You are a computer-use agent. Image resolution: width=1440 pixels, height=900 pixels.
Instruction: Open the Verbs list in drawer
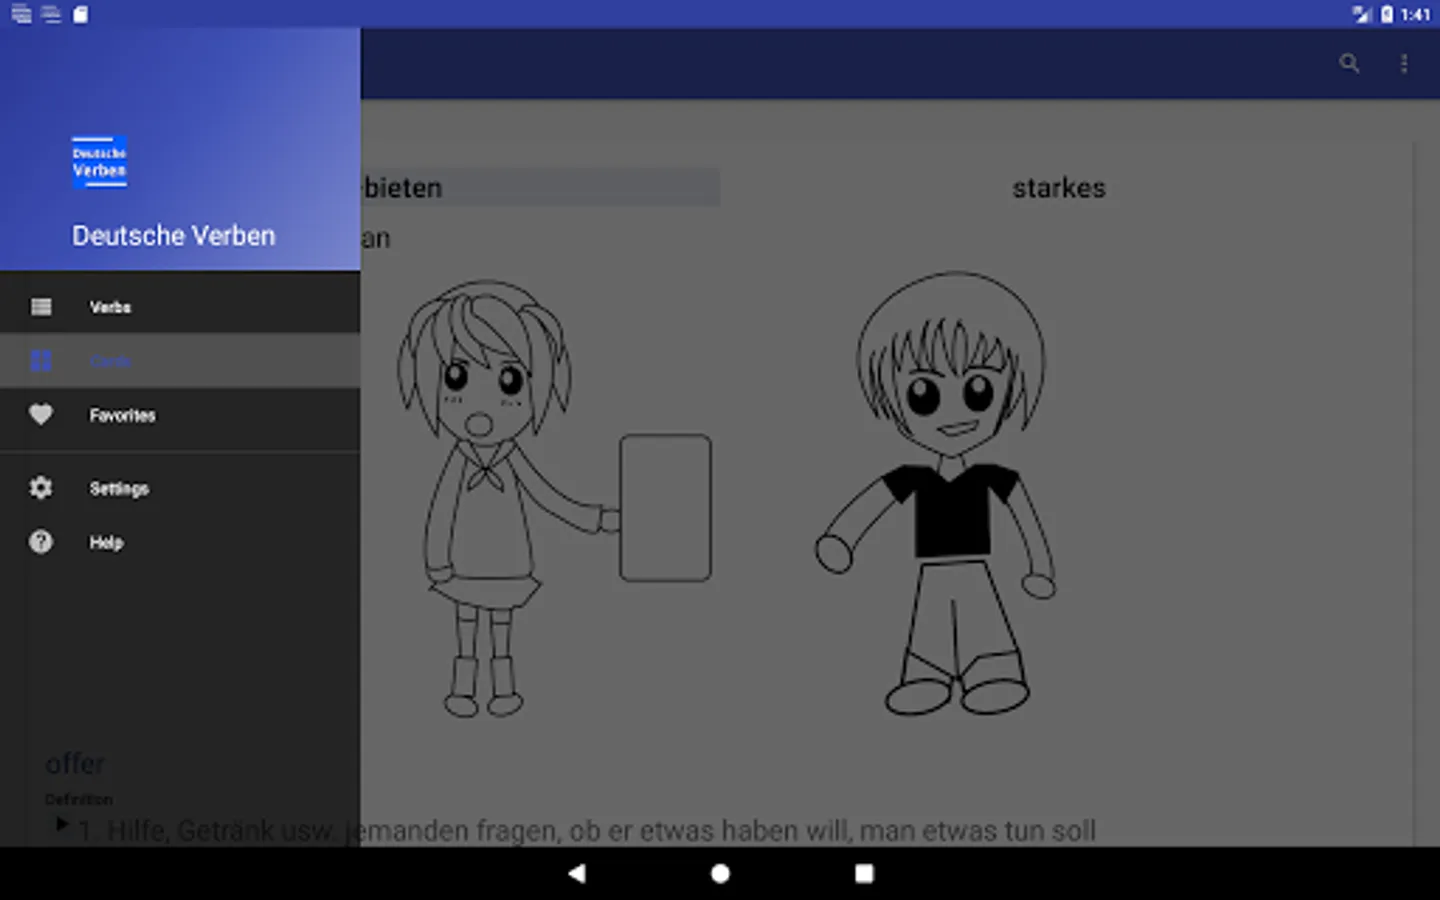(180, 307)
